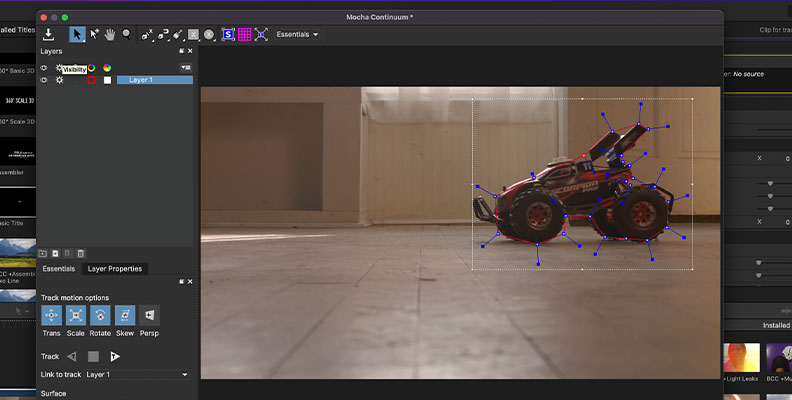Toggle the Trans track motion option
Viewport: 792px width, 400px height.
point(52,315)
